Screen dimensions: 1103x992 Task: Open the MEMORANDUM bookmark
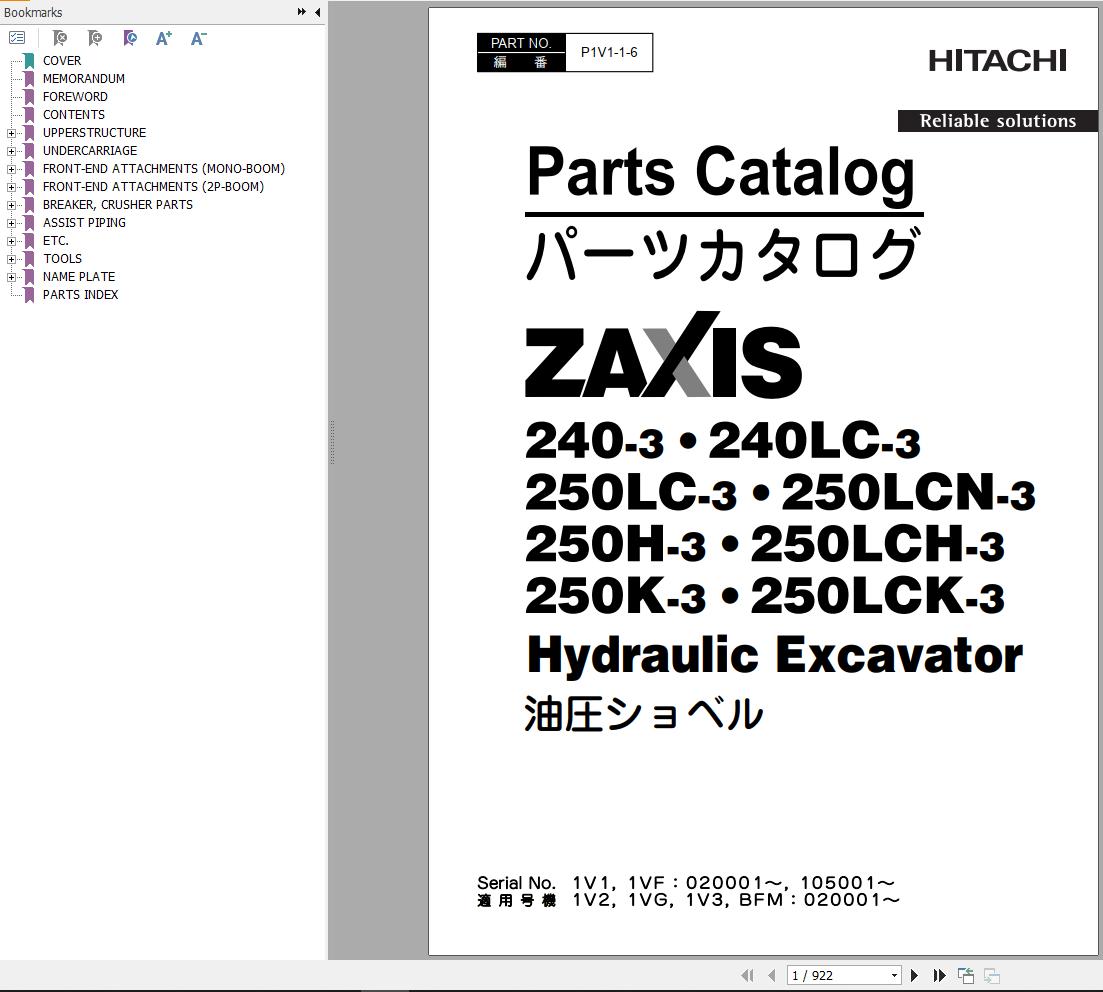84,79
